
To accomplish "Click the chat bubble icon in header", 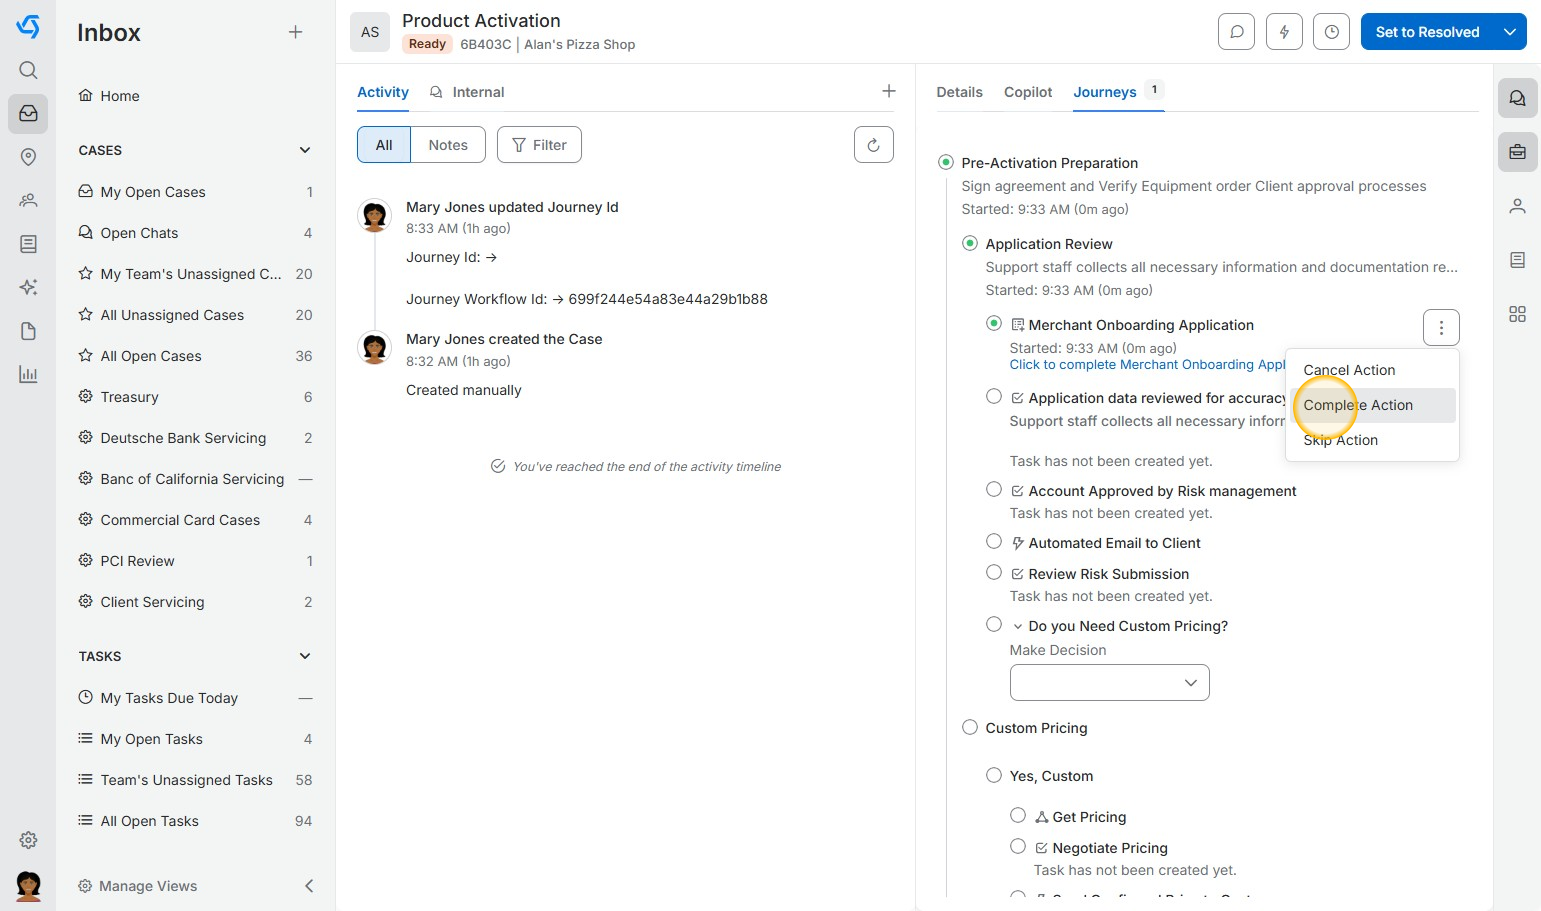I will pyautogui.click(x=1236, y=32).
